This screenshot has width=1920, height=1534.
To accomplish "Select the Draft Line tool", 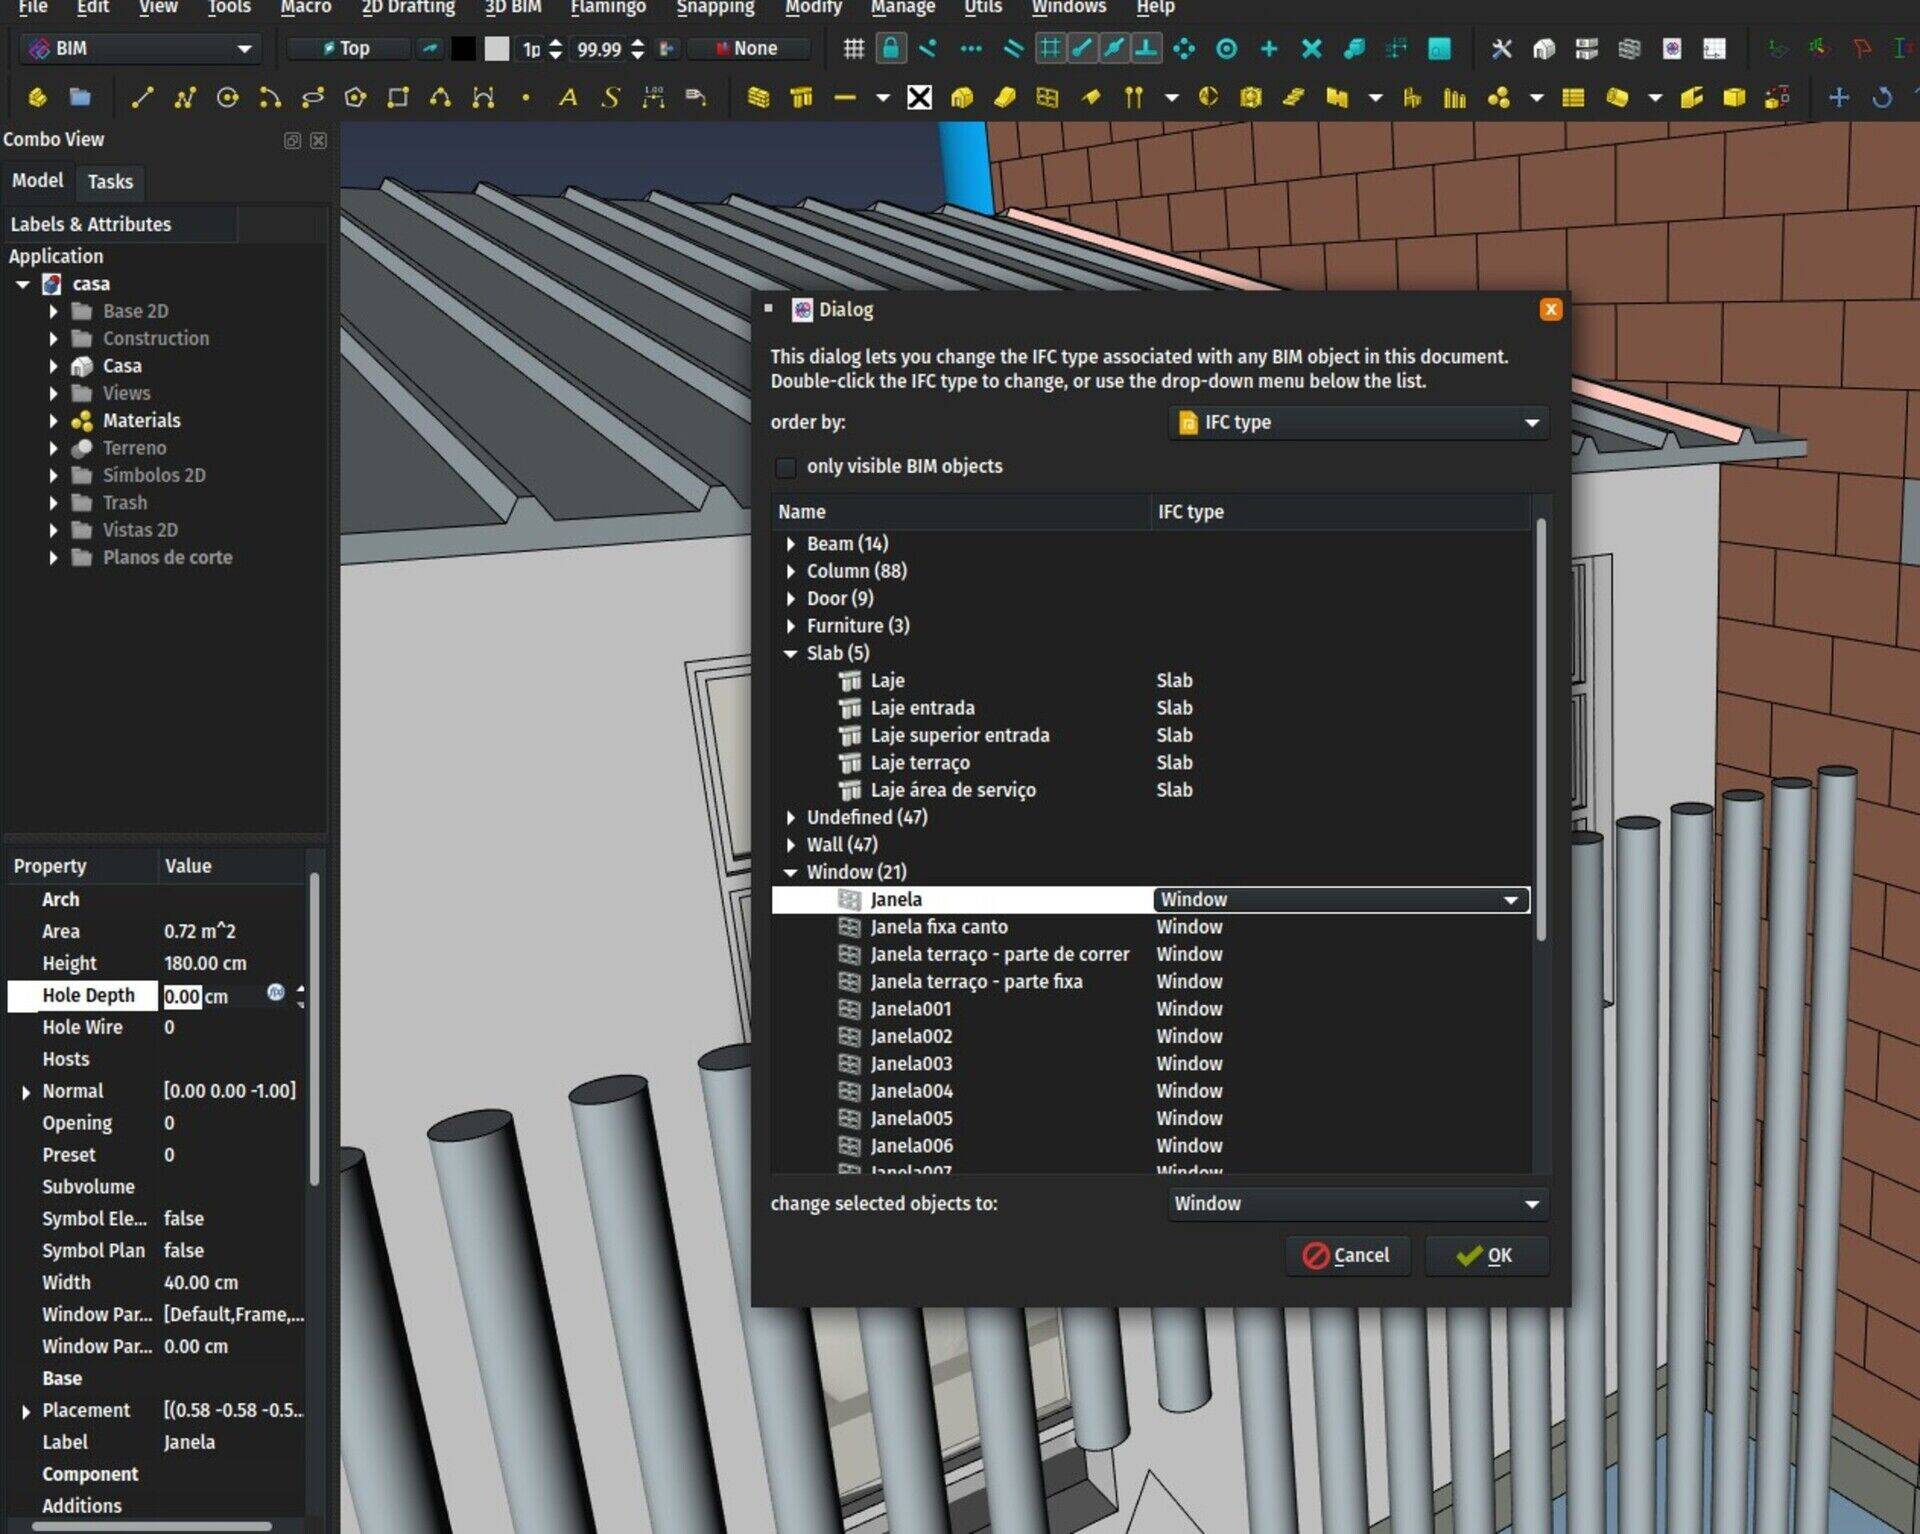I will coord(142,97).
